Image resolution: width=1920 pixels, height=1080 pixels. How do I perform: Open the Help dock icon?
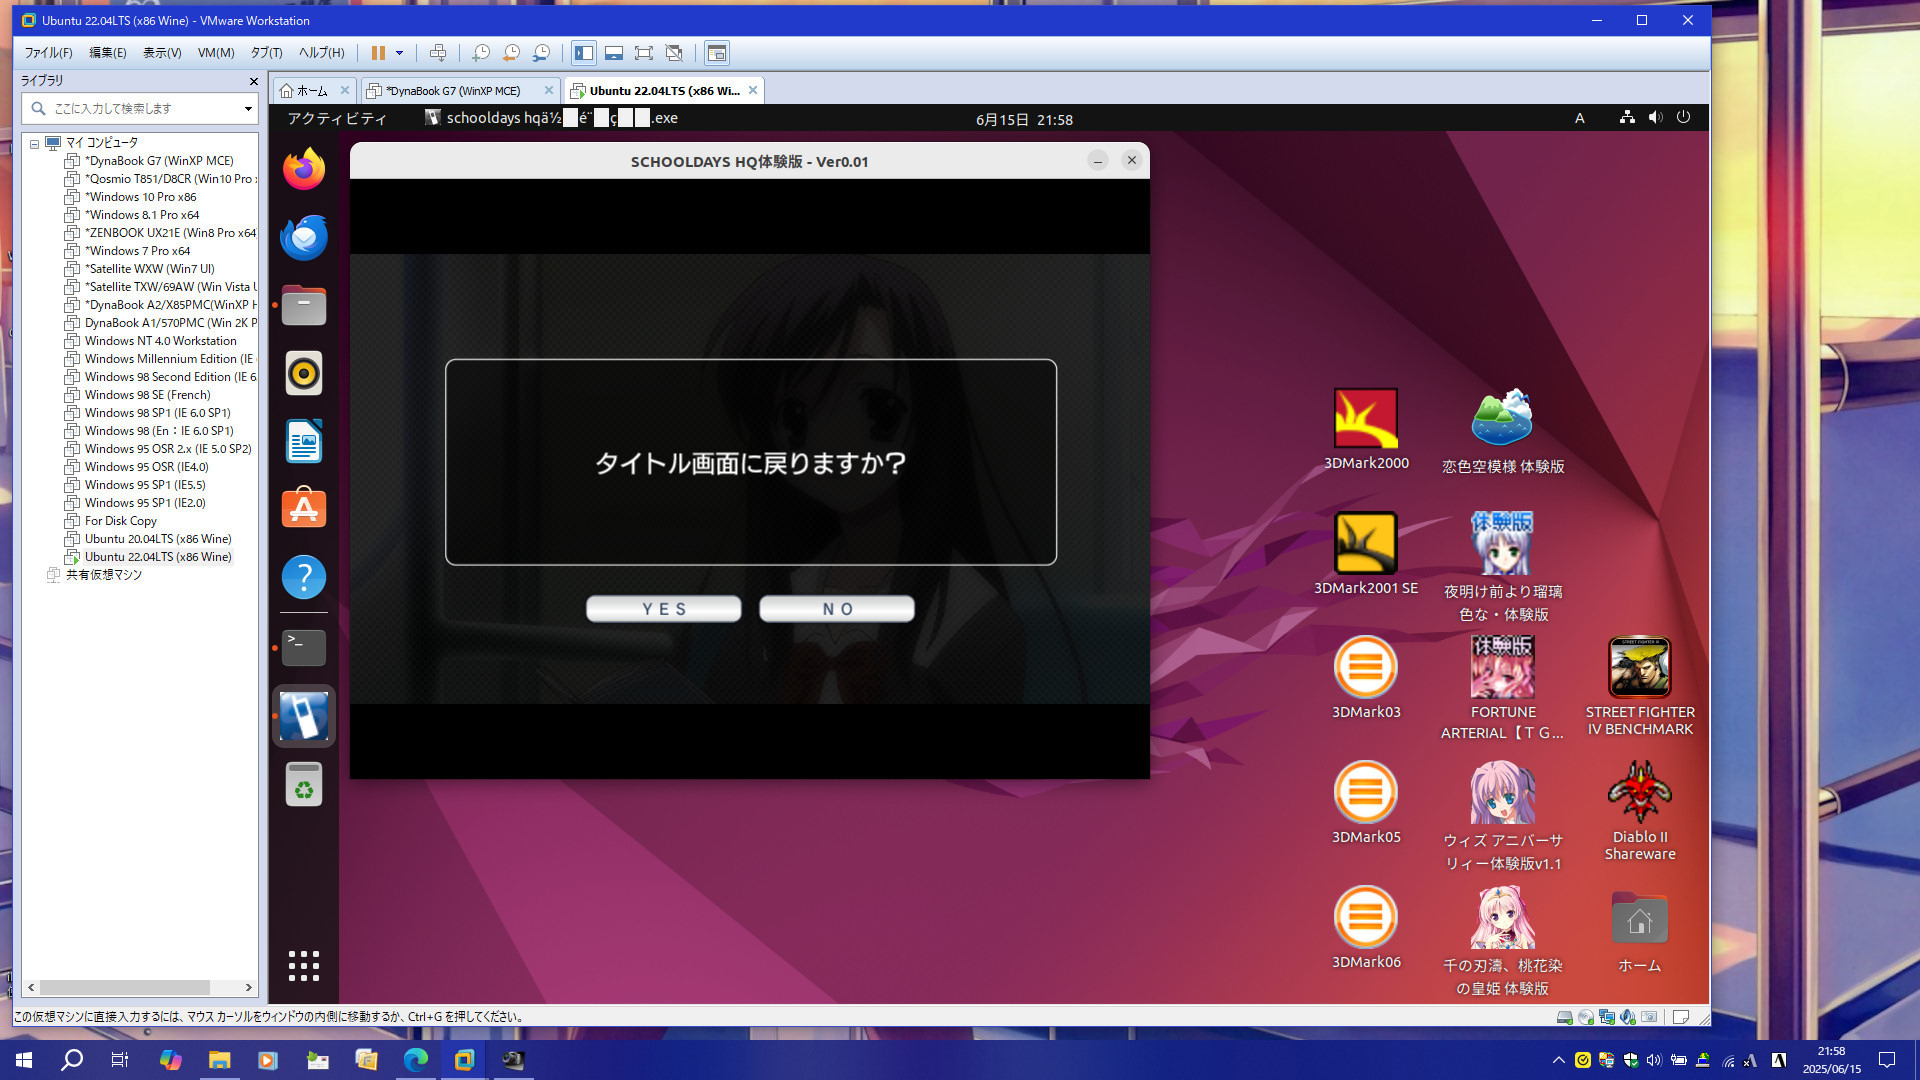click(x=304, y=577)
